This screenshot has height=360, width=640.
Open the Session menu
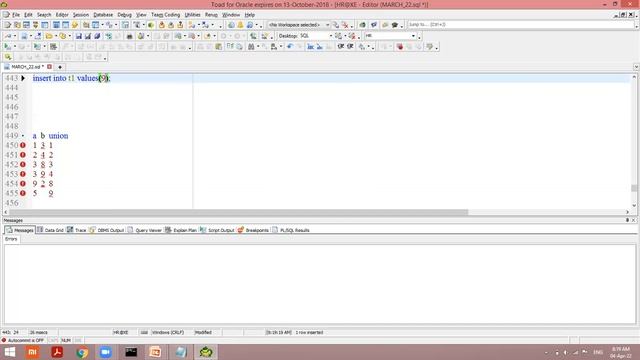click(81, 15)
